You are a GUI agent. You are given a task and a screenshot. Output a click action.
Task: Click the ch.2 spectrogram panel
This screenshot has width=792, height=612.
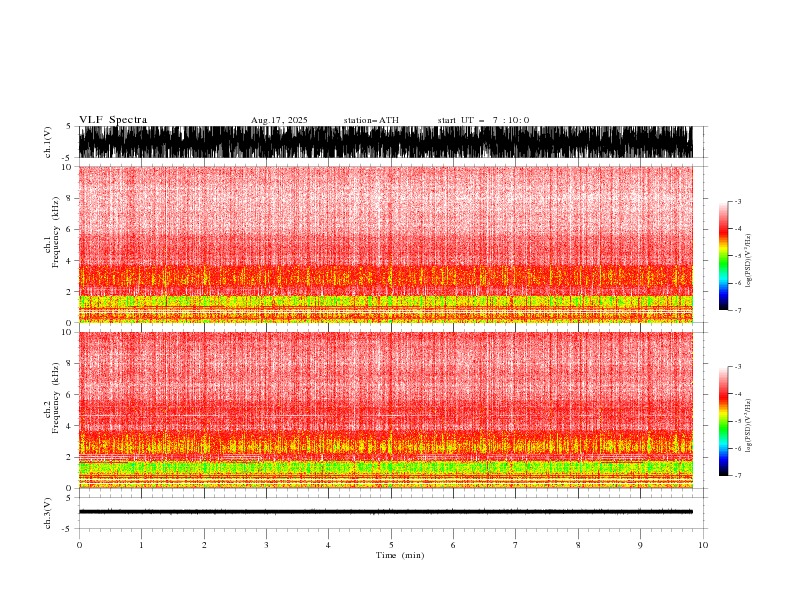(386, 410)
